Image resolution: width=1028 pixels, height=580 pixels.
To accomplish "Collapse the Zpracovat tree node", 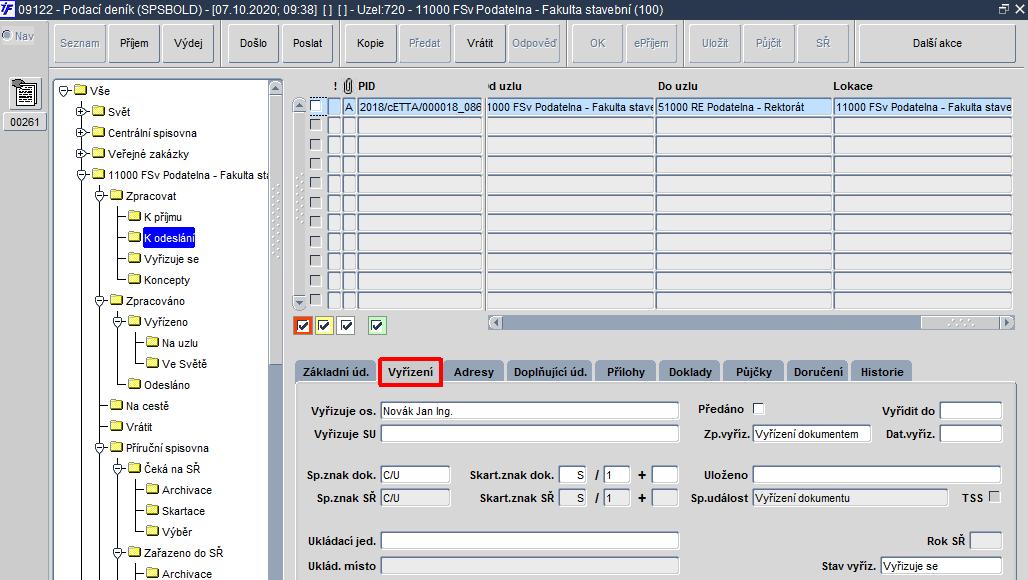I will pos(100,195).
